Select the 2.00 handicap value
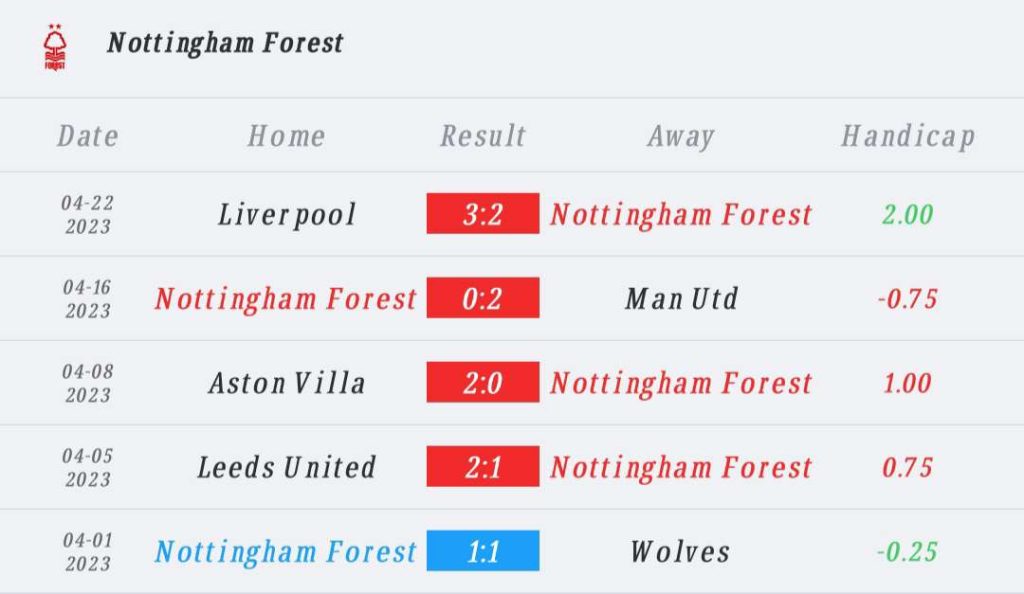 (908, 215)
